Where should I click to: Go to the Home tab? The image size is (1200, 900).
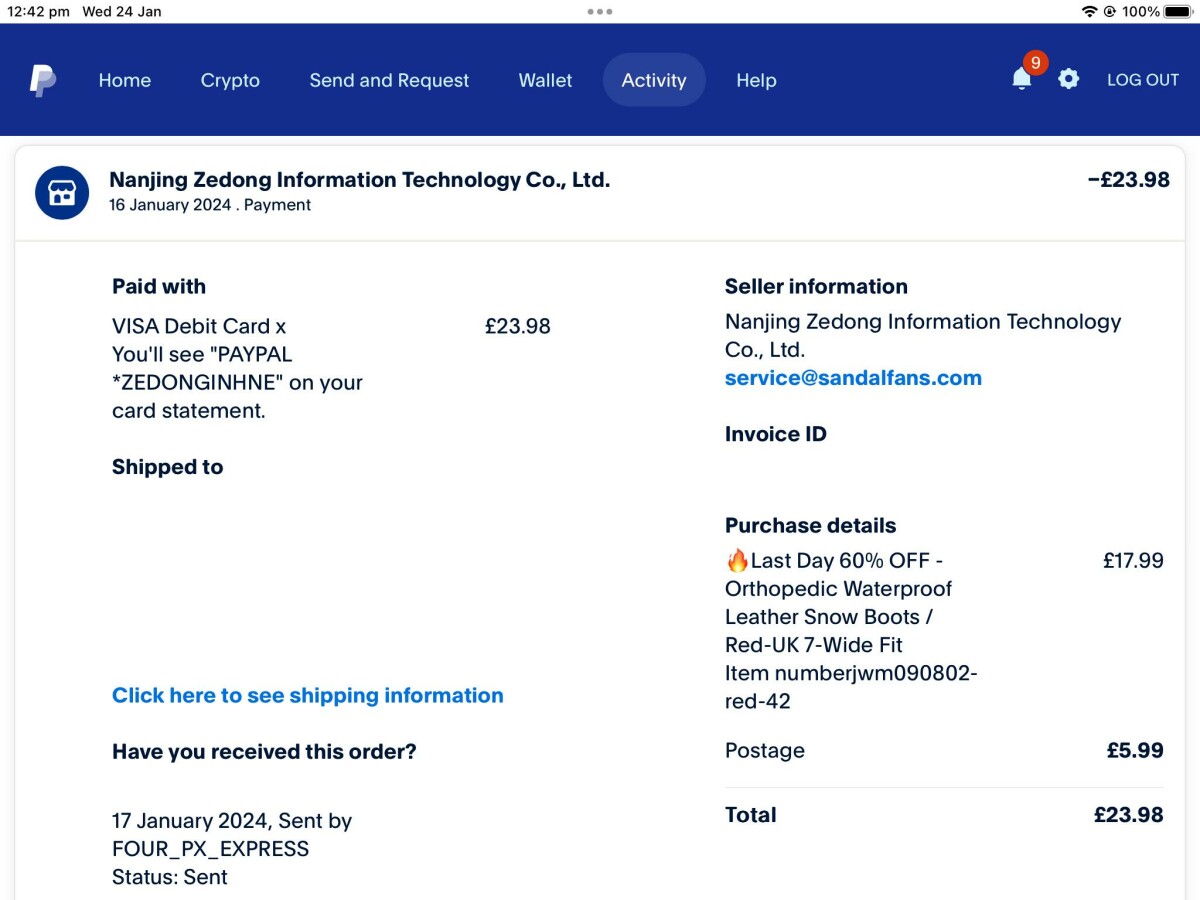pos(125,80)
